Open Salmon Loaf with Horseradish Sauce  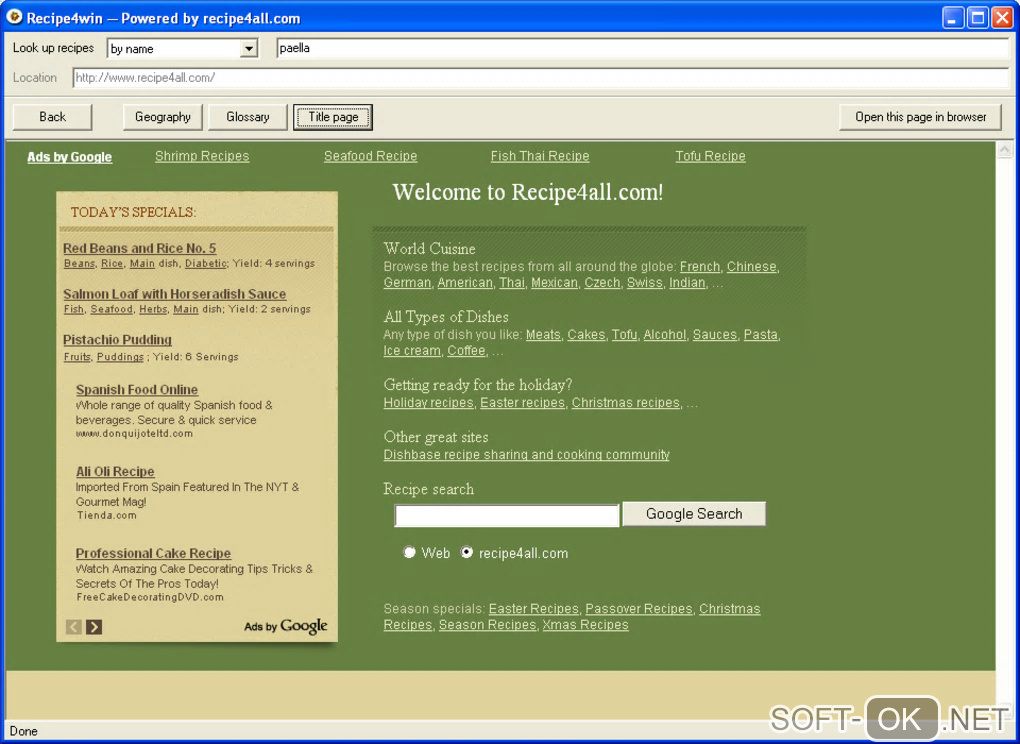pos(174,294)
